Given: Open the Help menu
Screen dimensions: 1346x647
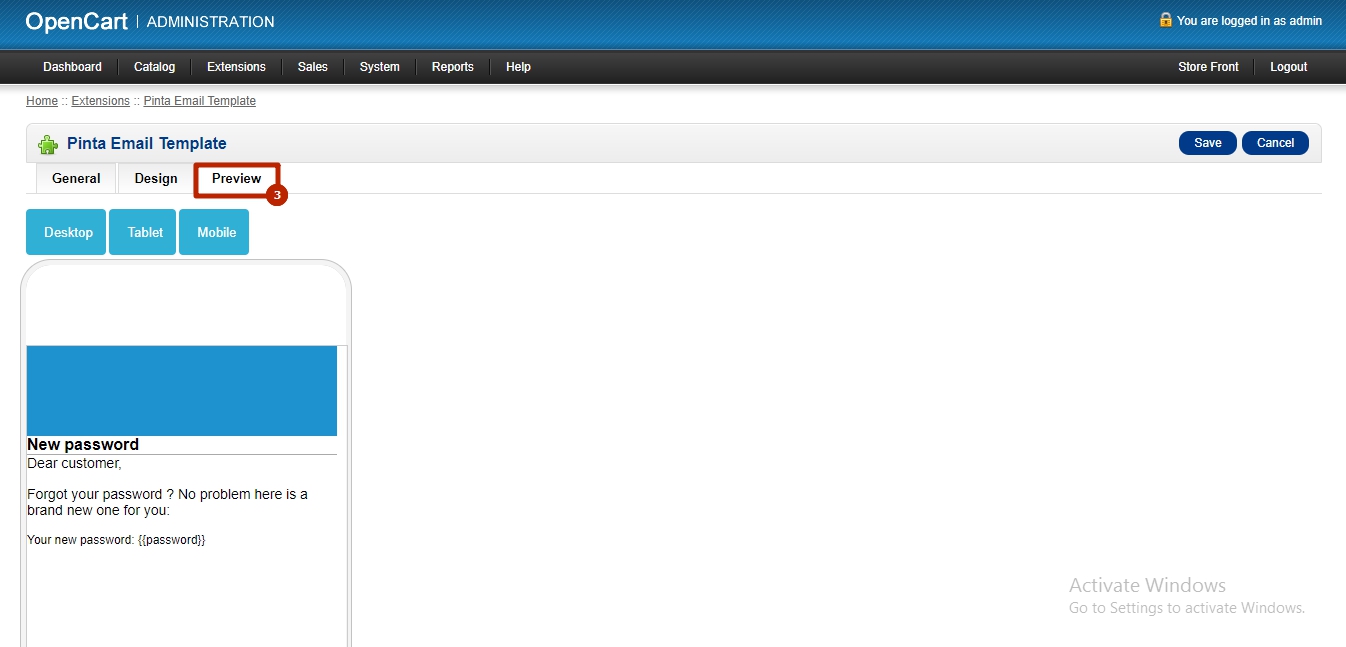Looking at the screenshot, I should (518, 67).
